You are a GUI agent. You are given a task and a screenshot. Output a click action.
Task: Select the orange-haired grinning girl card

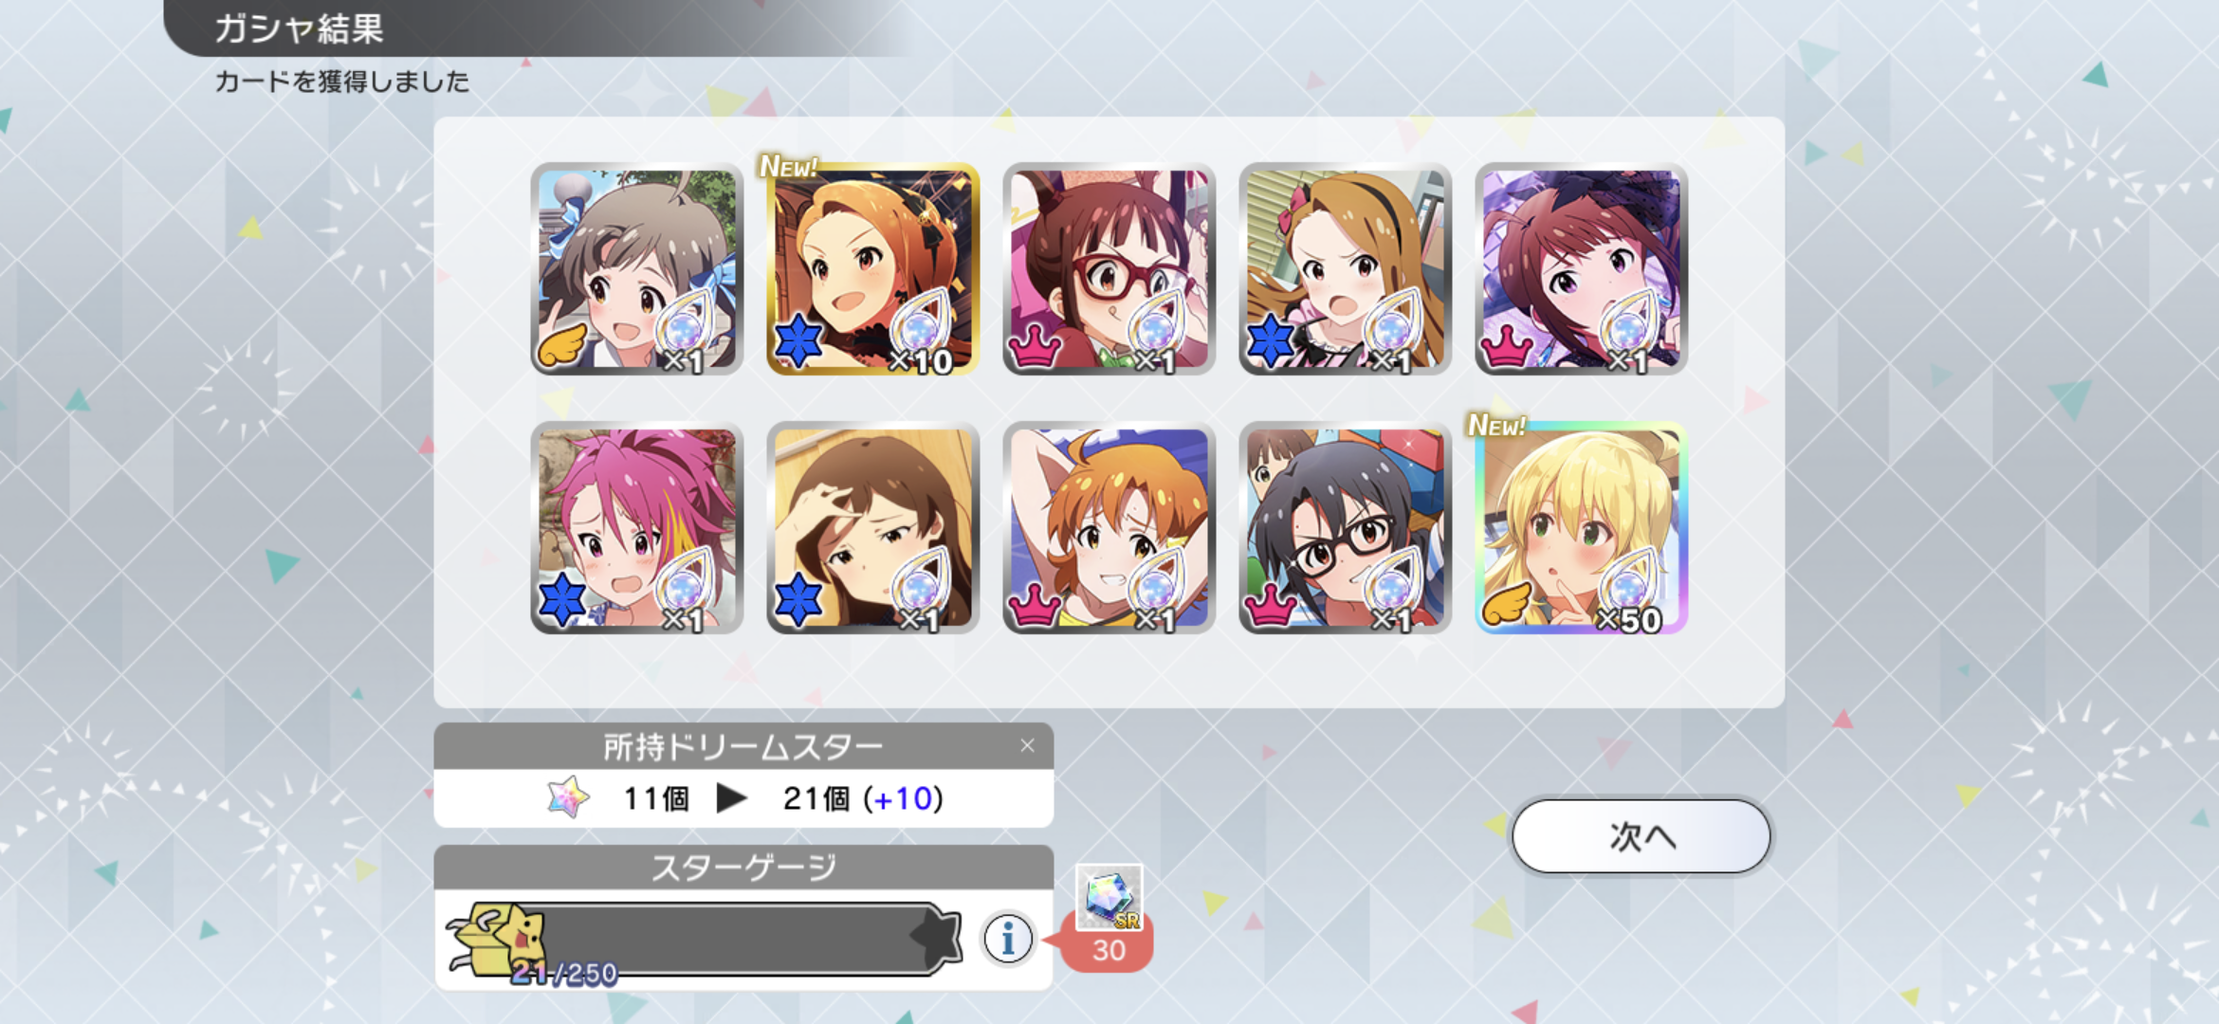pos(1109,528)
